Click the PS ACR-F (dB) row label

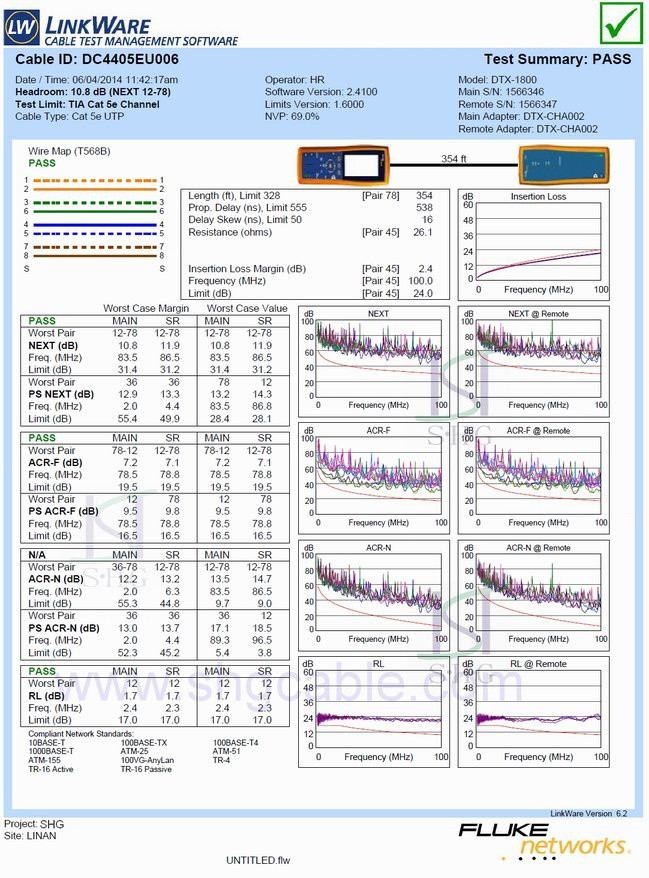[x=63, y=512]
